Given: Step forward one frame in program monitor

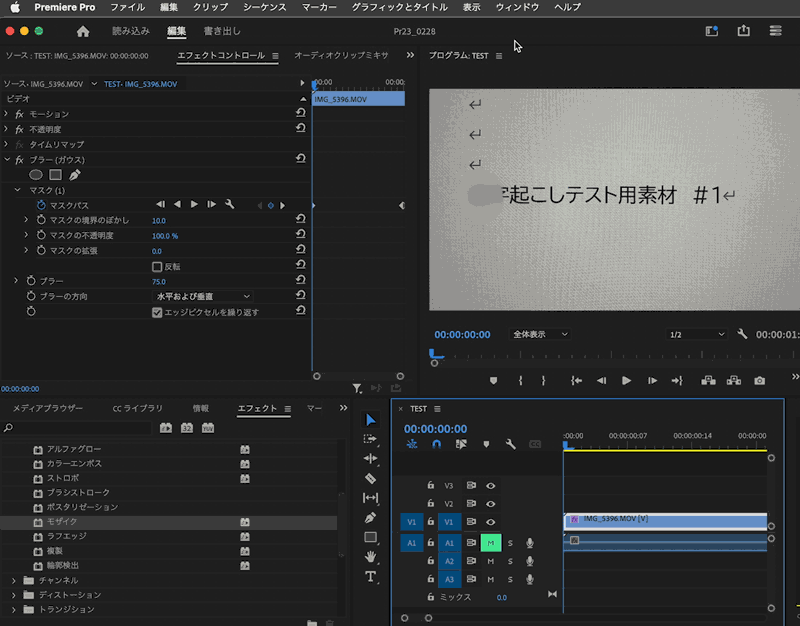Looking at the screenshot, I should click(652, 381).
